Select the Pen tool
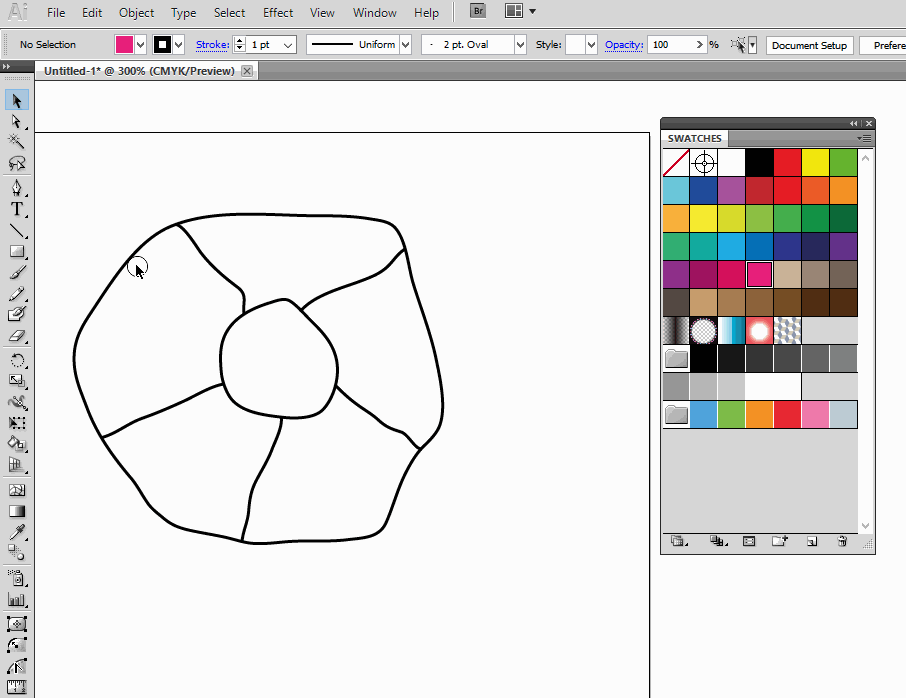 click(x=17, y=188)
